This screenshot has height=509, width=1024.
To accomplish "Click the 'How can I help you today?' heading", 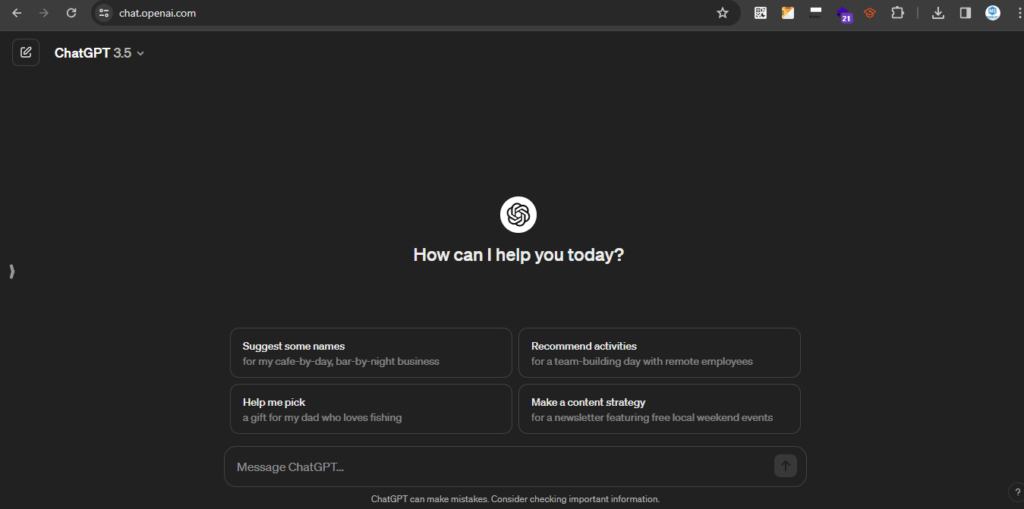I will point(519,255).
